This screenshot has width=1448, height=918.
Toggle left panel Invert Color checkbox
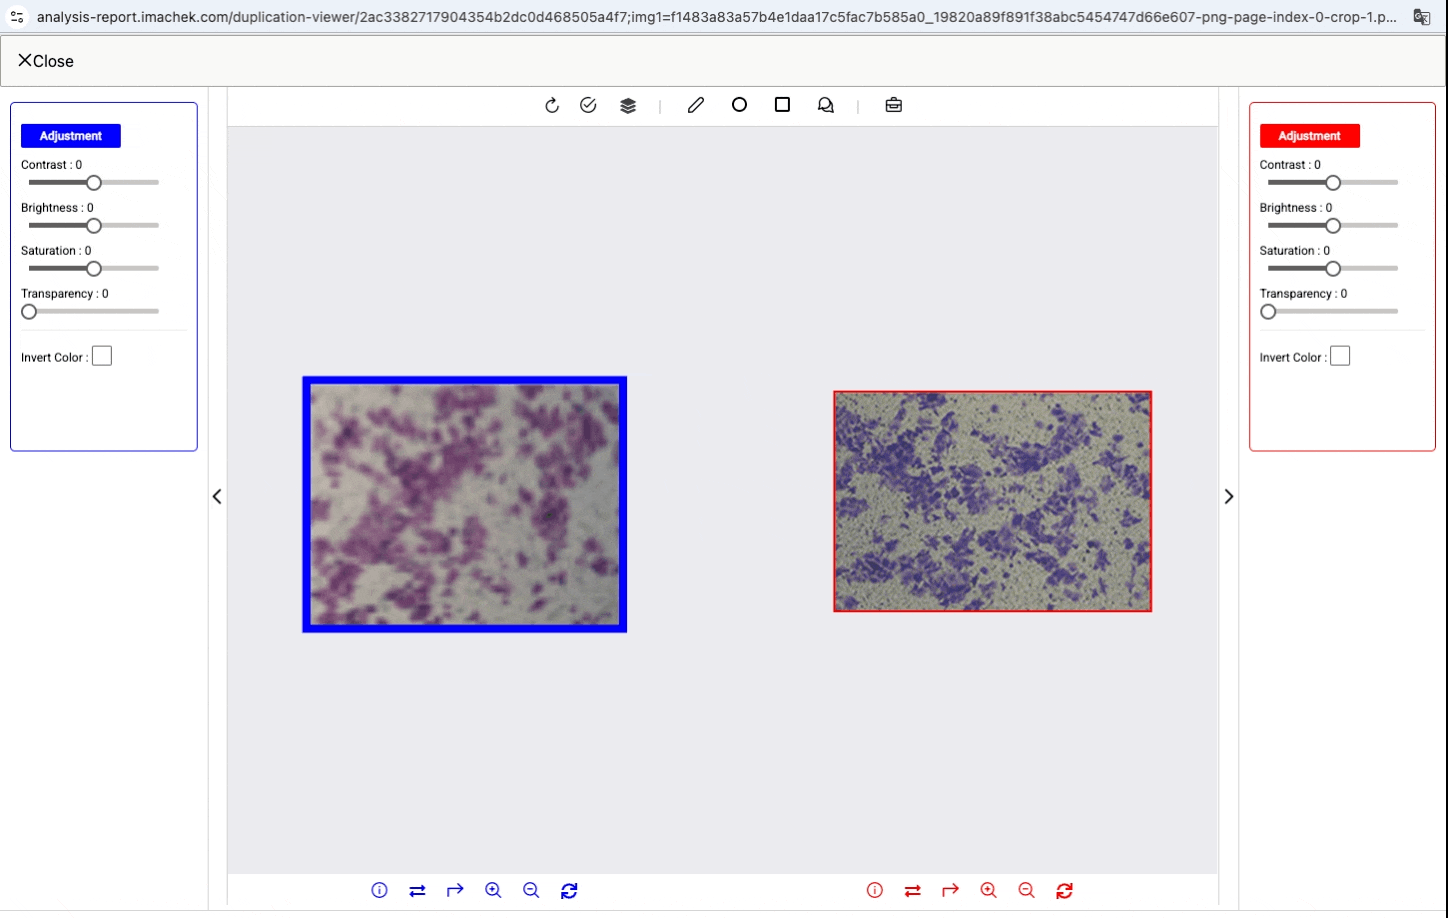pyautogui.click(x=102, y=356)
